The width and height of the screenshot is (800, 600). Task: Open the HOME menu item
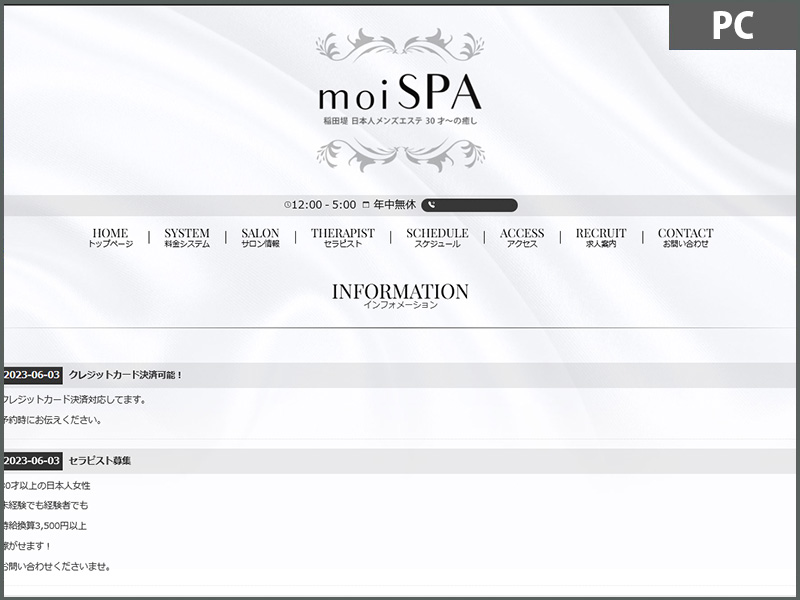(x=110, y=237)
